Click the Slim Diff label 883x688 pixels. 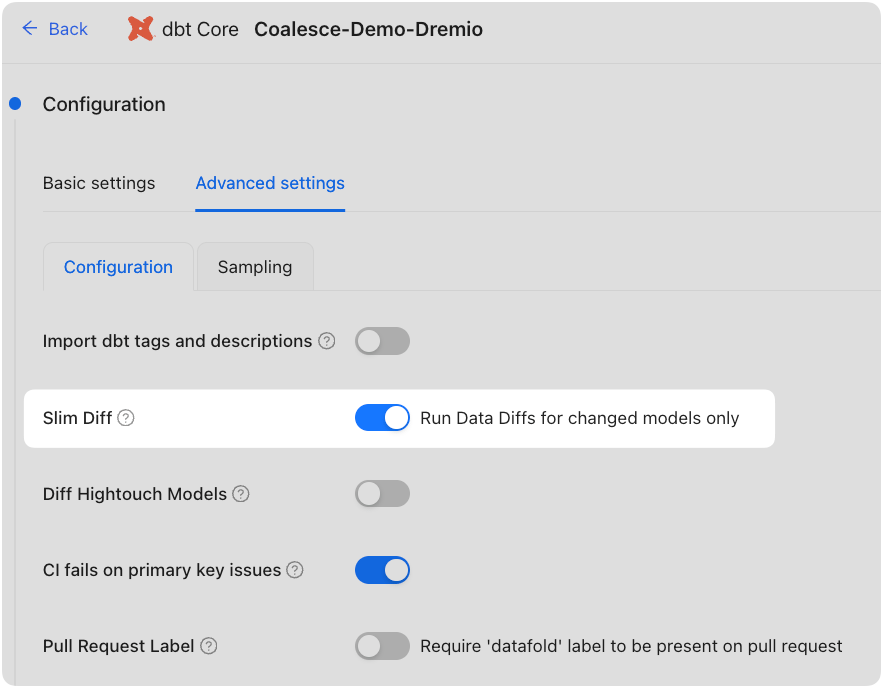click(77, 418)
